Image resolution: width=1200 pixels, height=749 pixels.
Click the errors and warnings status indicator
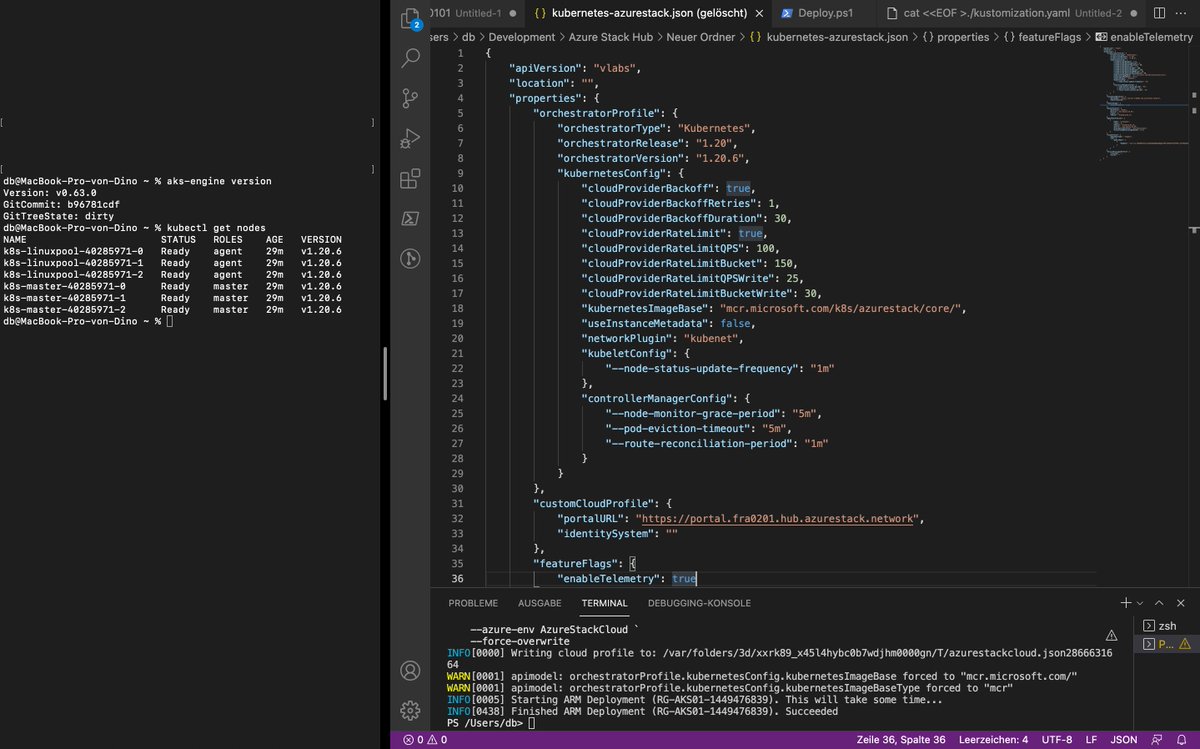pyautogui.click(x=426, y=740)
